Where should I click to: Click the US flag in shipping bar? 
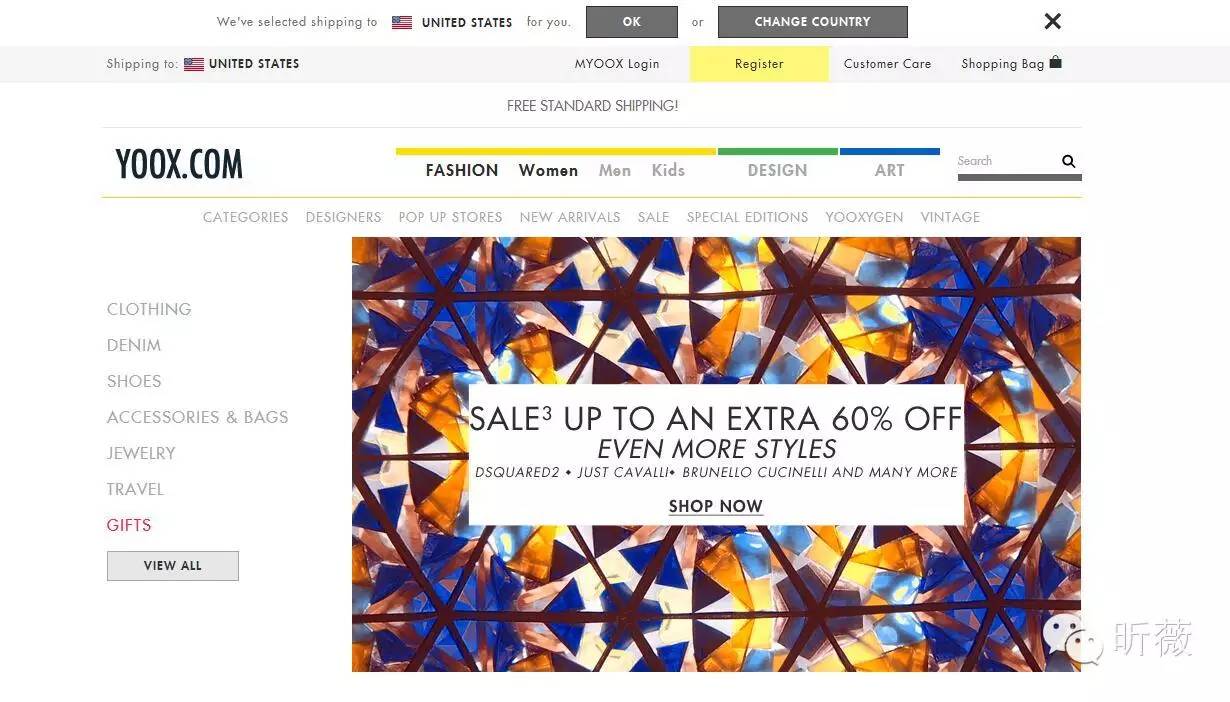(194, 64)
